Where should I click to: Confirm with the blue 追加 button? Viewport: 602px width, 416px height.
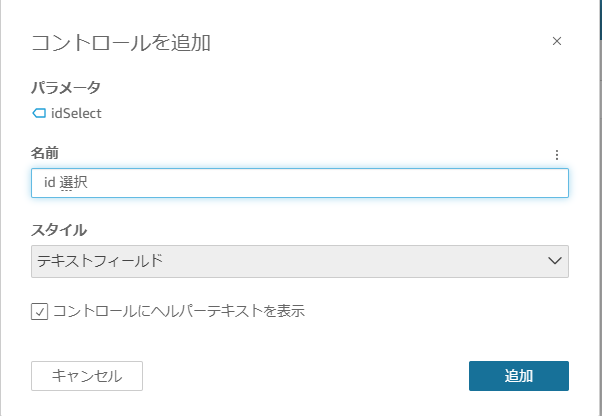pyautogui.click(x=518, y=376)
